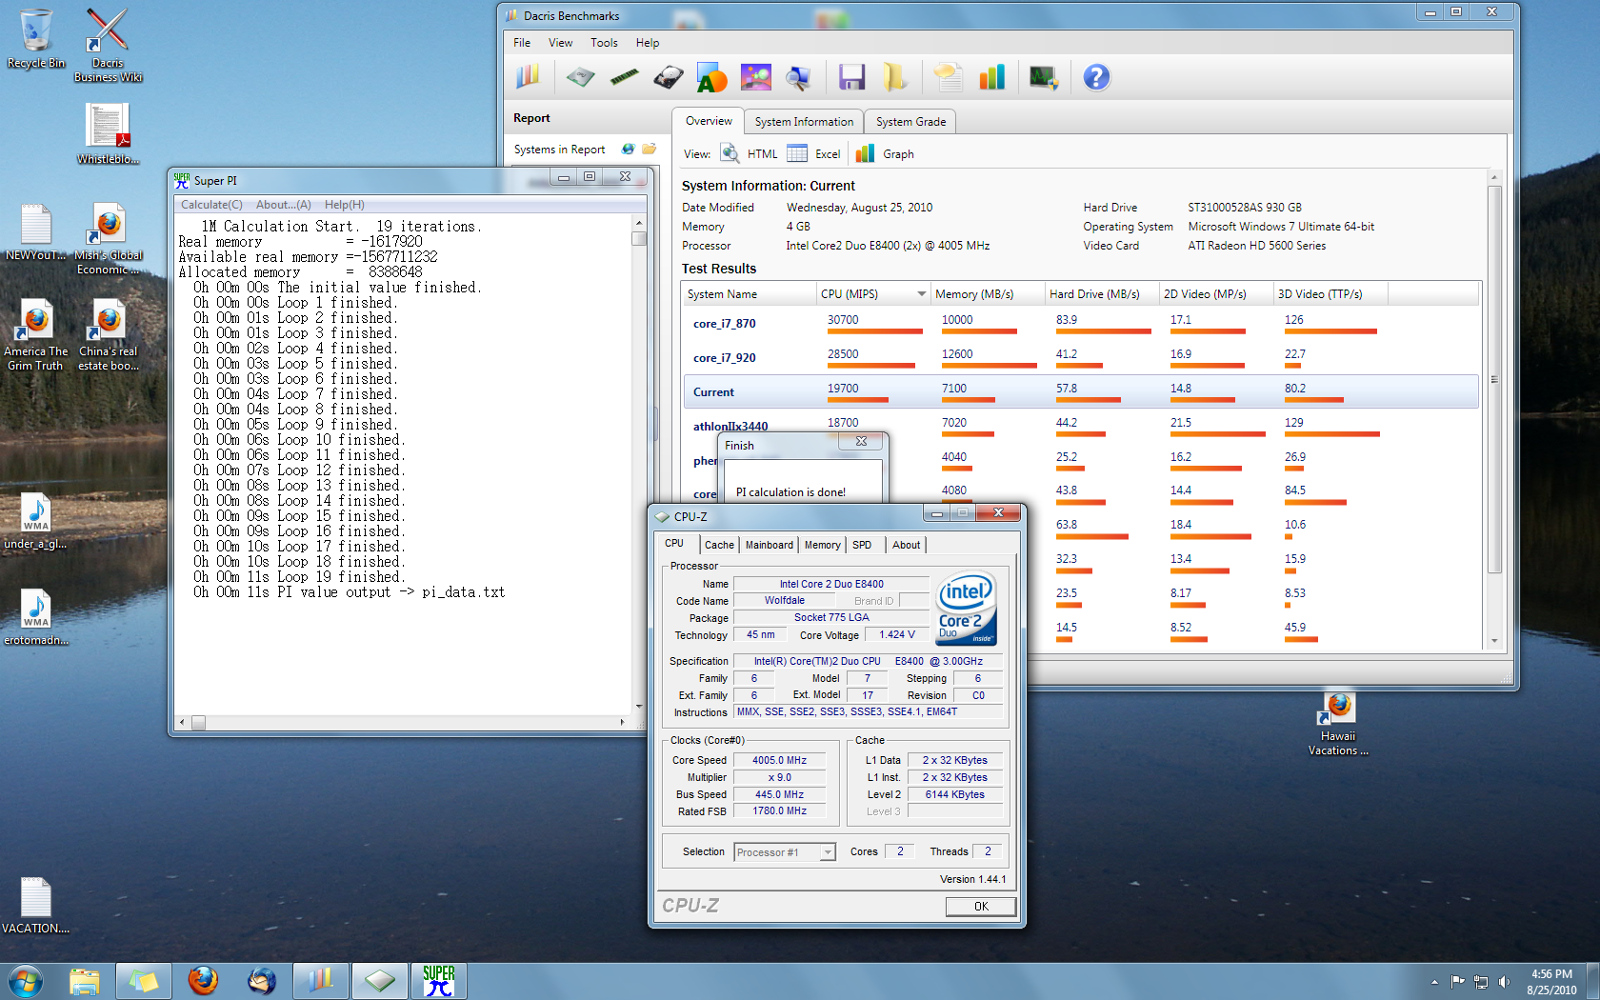Show hidden tray icons arrow
The image size is (1600, 1000).
point(1434,982)
